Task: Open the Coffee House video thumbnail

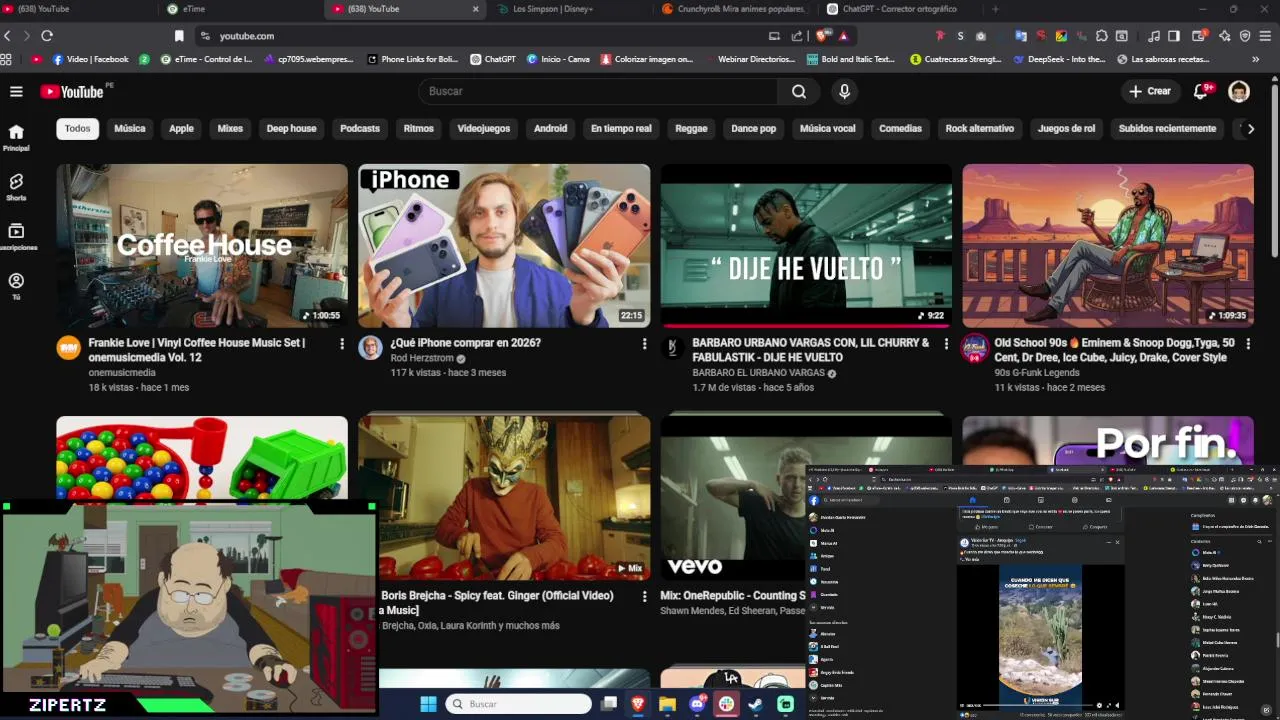Action: tap(202, 246)
